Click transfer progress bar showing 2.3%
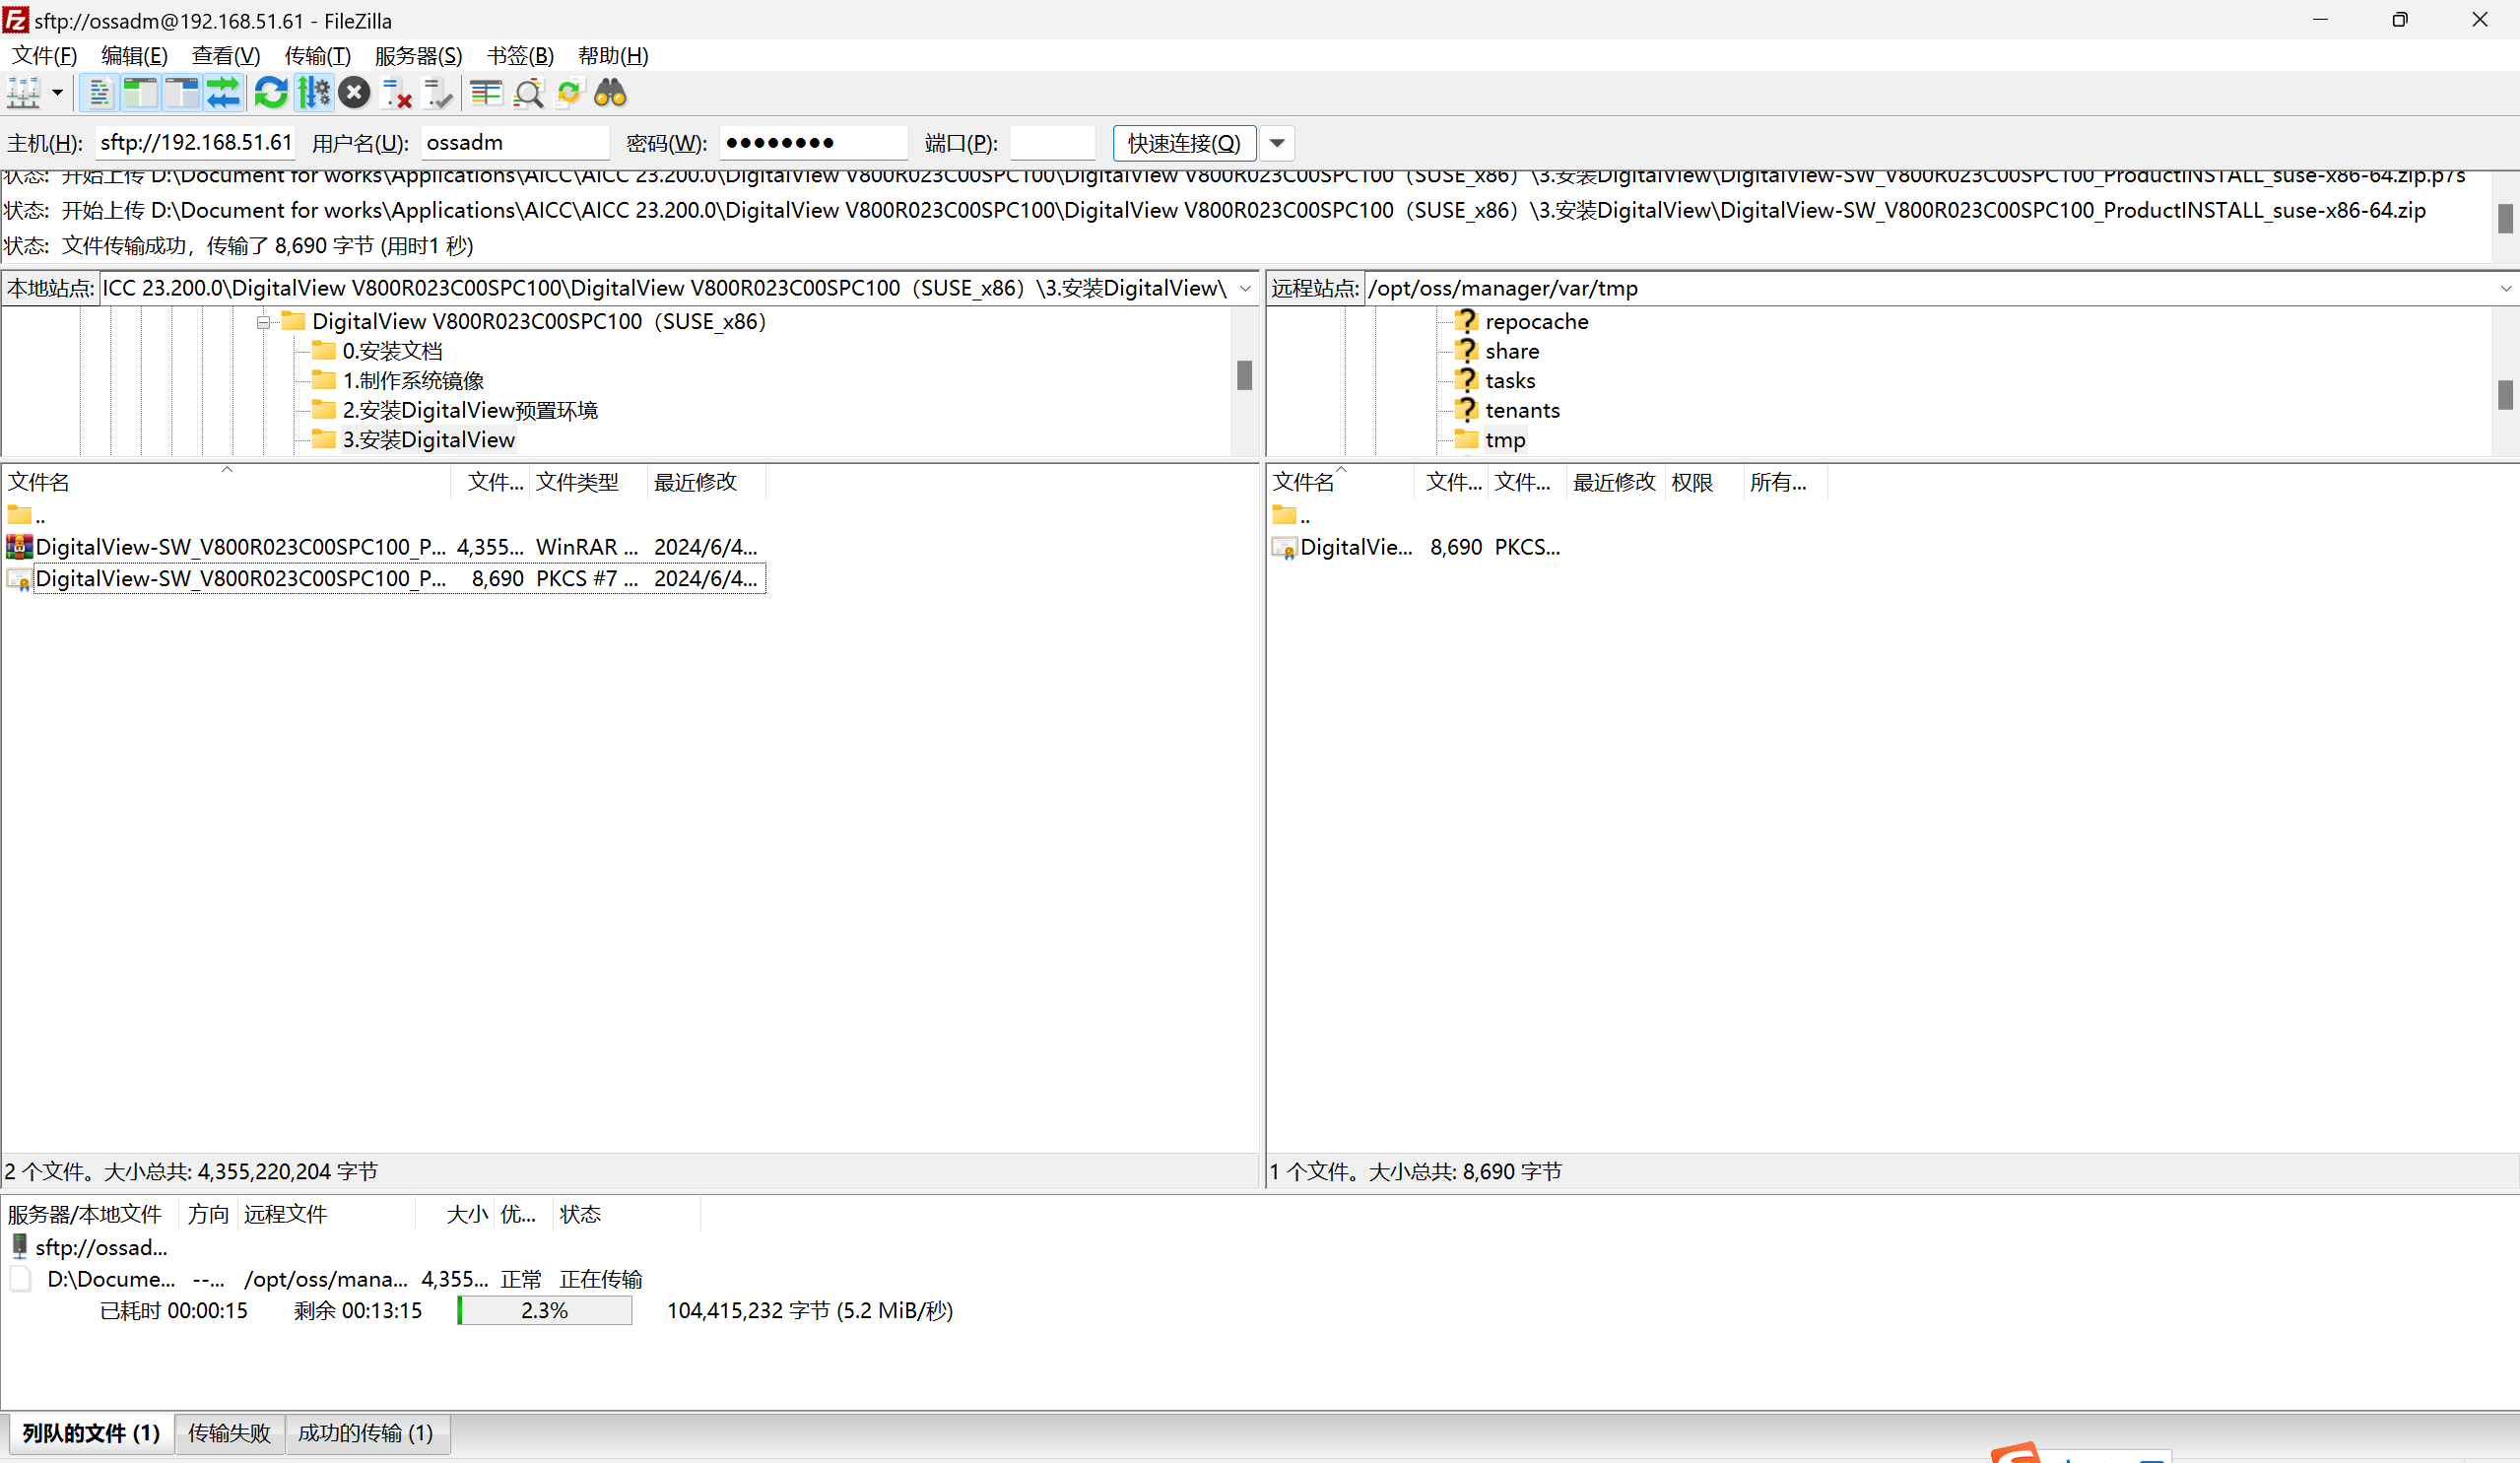The width and height of the screenshot is (2520, 1463). point(544,1310)
